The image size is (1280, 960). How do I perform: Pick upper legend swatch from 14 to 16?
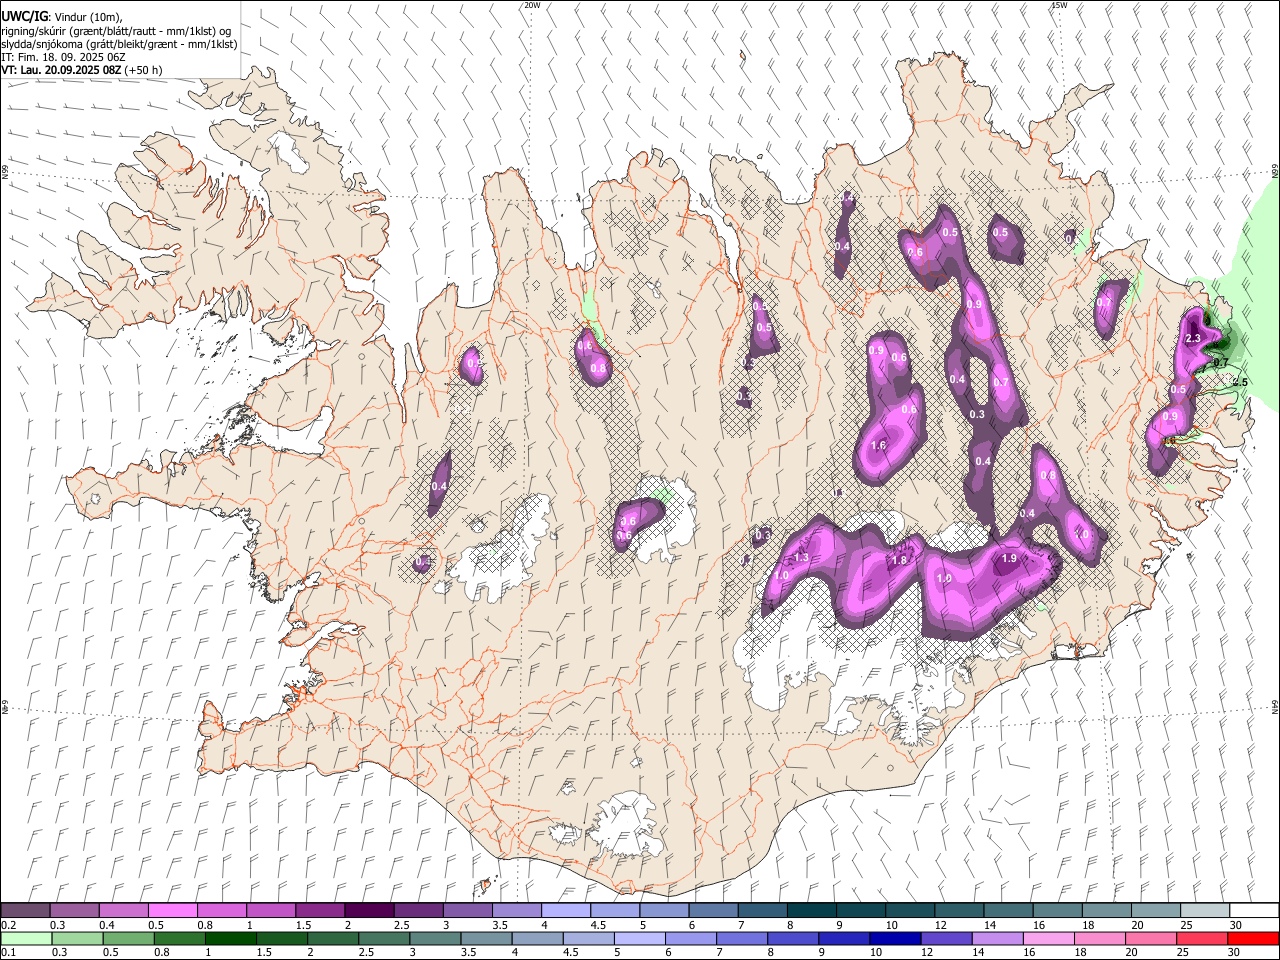pyautogui.click(x=1008, y=911)
